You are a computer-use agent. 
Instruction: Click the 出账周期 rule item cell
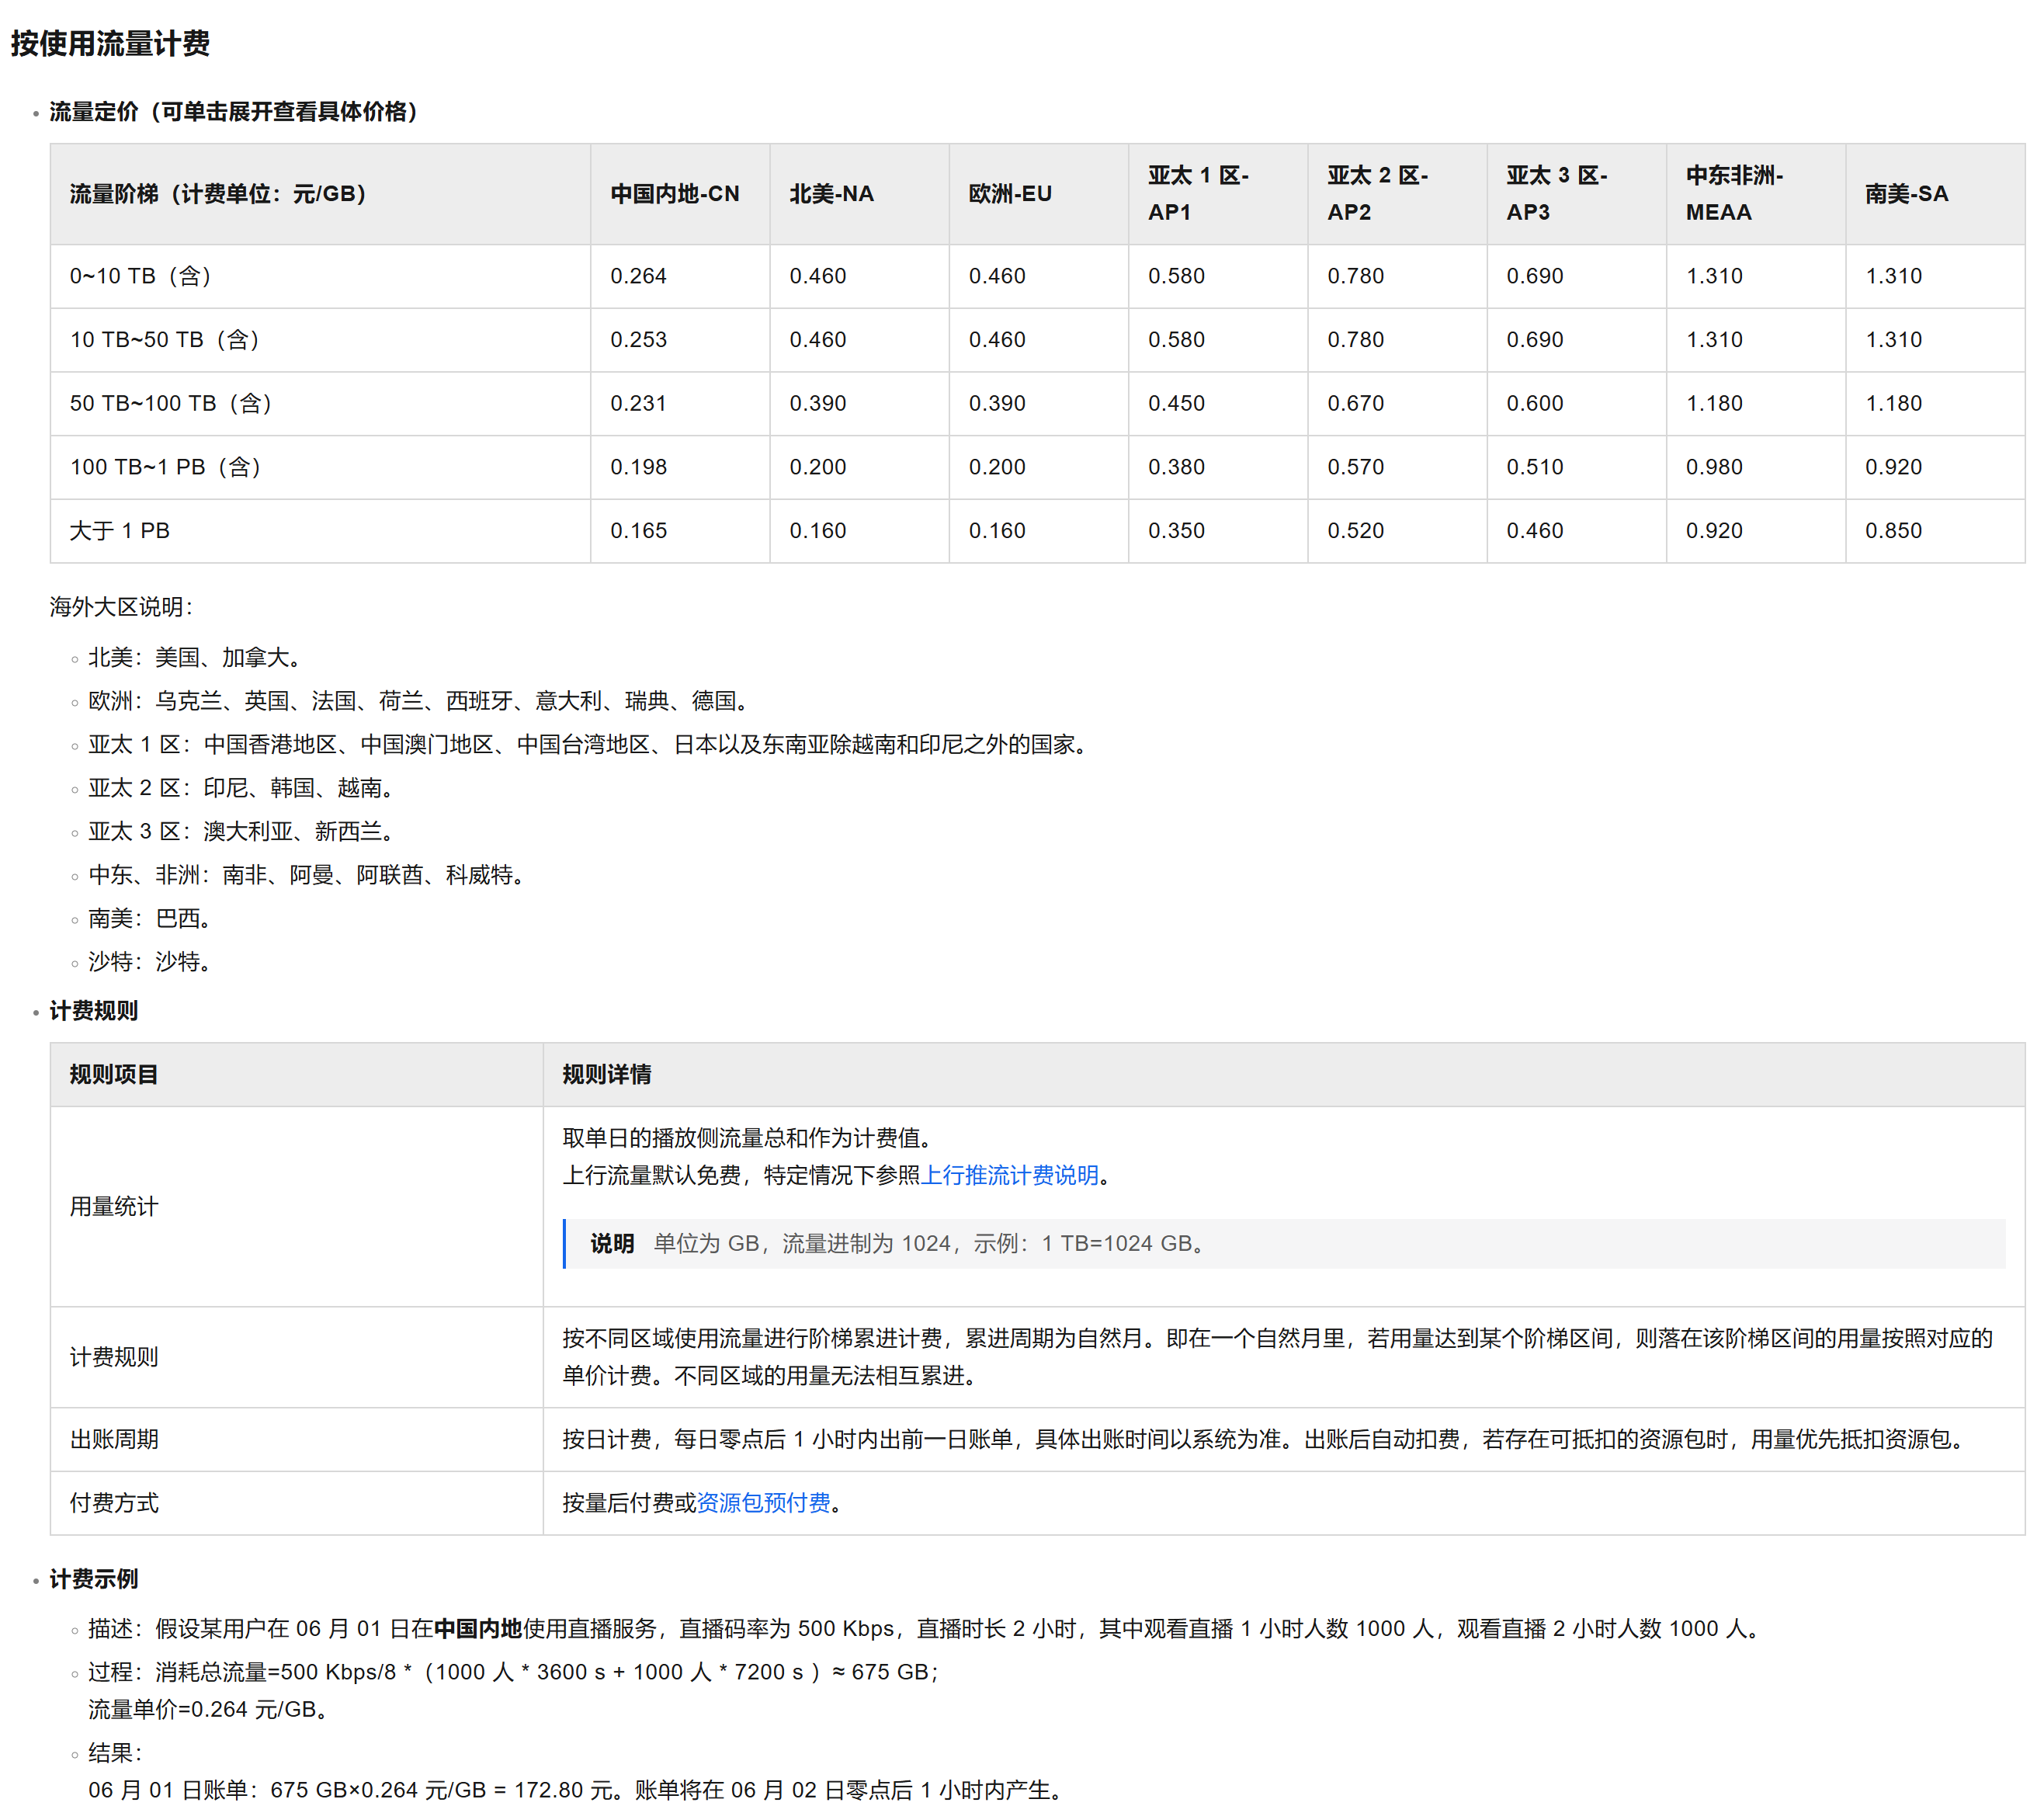point(114,1440)
